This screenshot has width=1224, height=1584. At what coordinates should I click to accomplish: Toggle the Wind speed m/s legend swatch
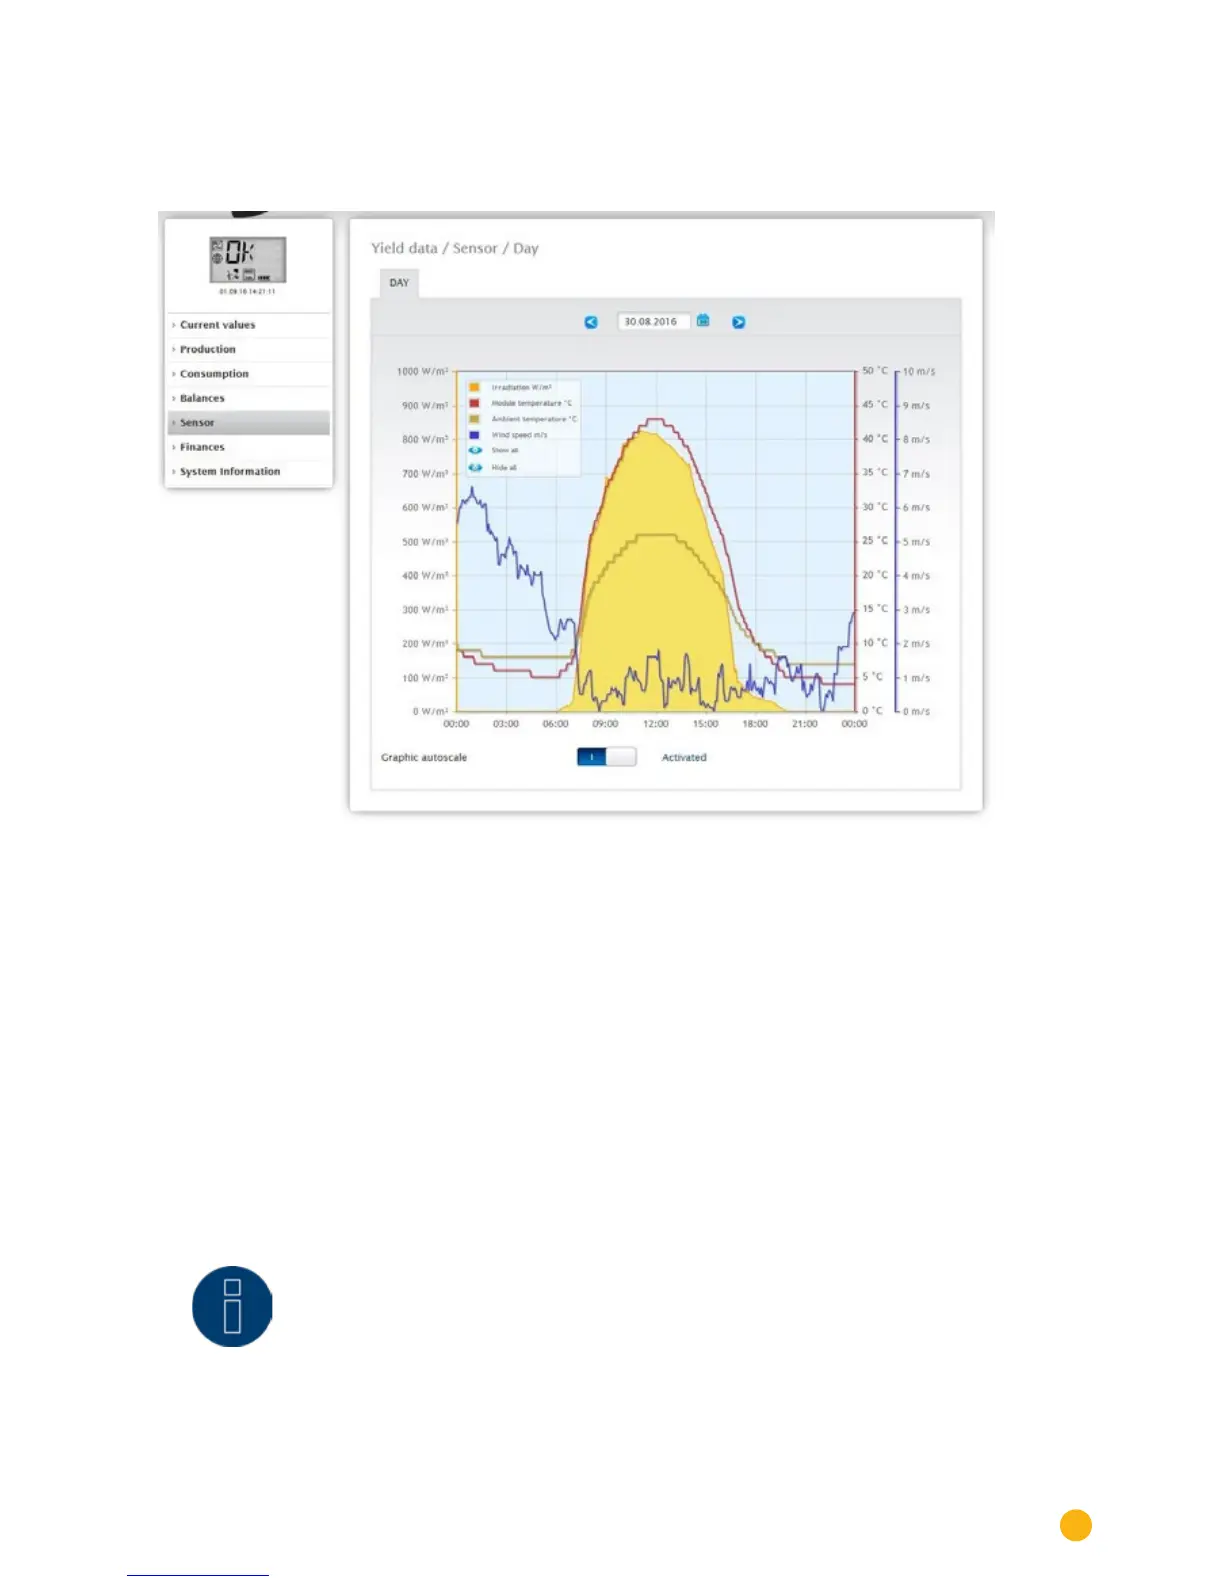point(474,435)
